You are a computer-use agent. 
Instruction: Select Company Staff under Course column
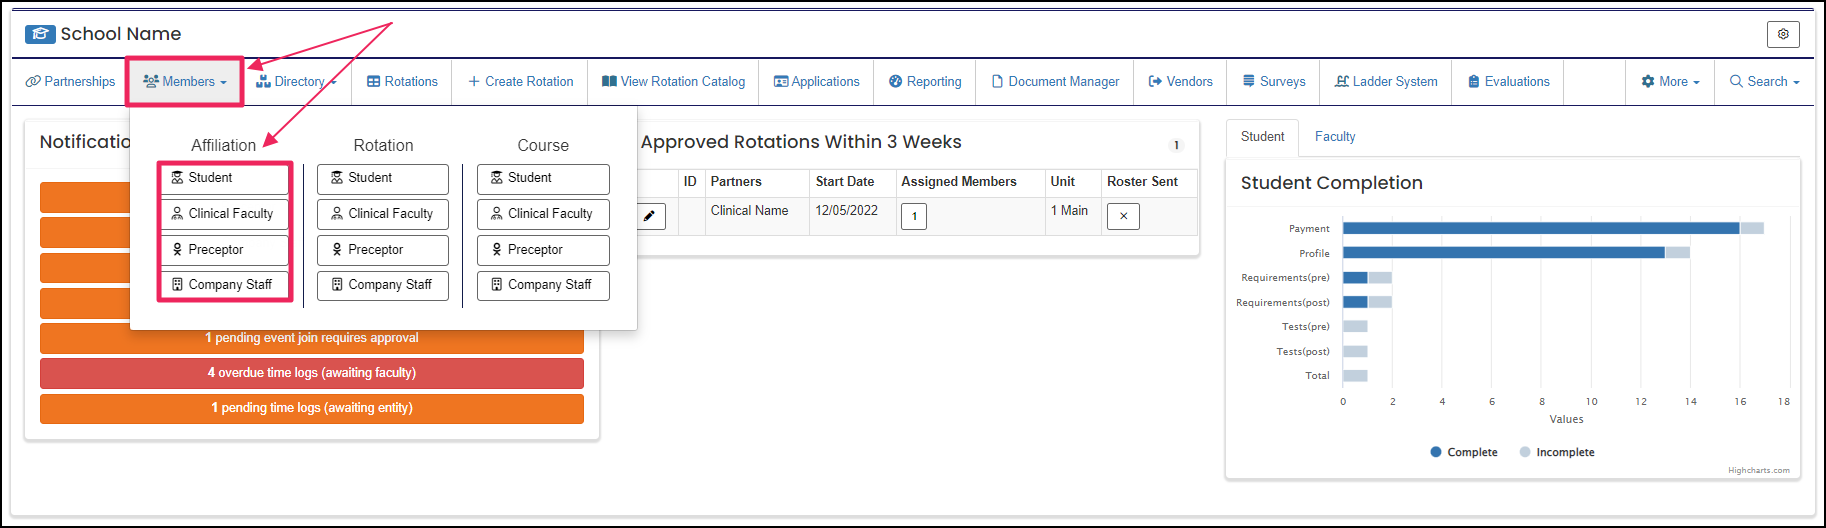[543, 286]
